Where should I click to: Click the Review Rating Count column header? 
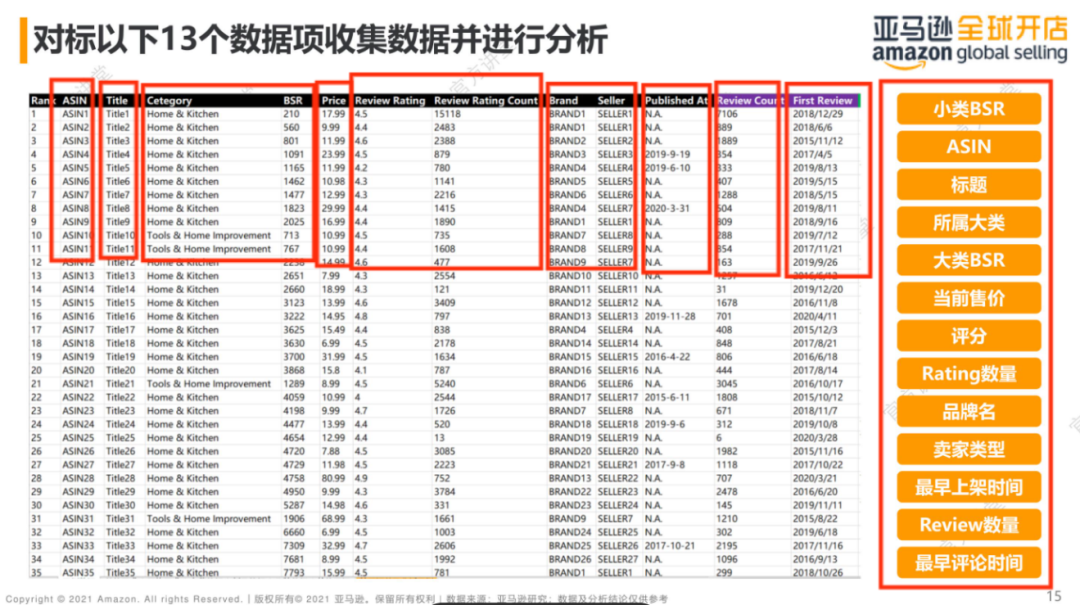486,101
